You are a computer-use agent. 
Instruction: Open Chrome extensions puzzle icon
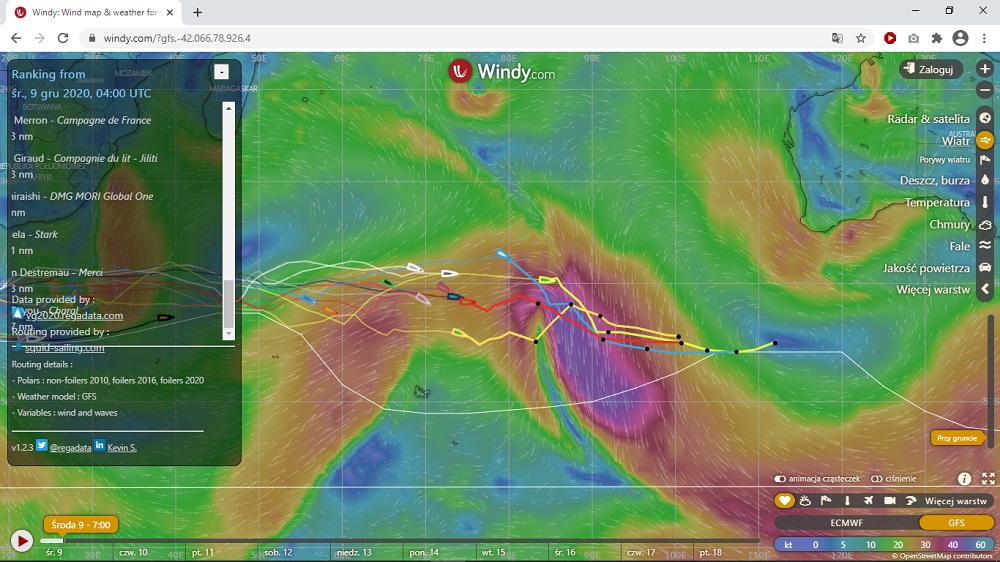[936, 38]
